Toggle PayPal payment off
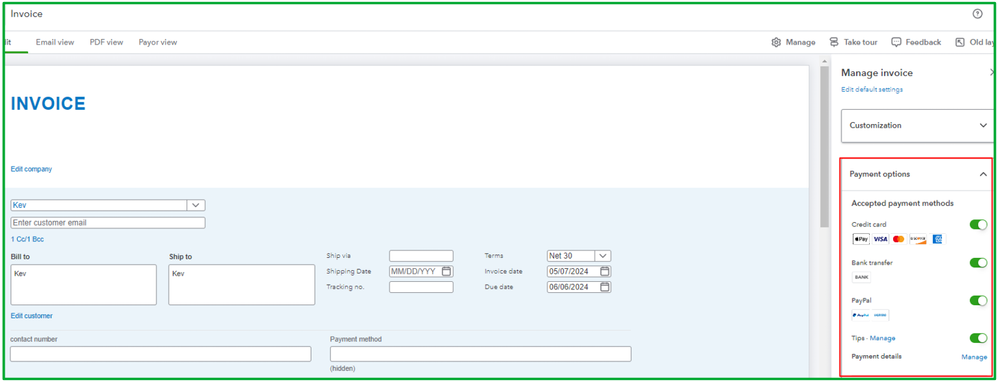 (x=978, y=301)
